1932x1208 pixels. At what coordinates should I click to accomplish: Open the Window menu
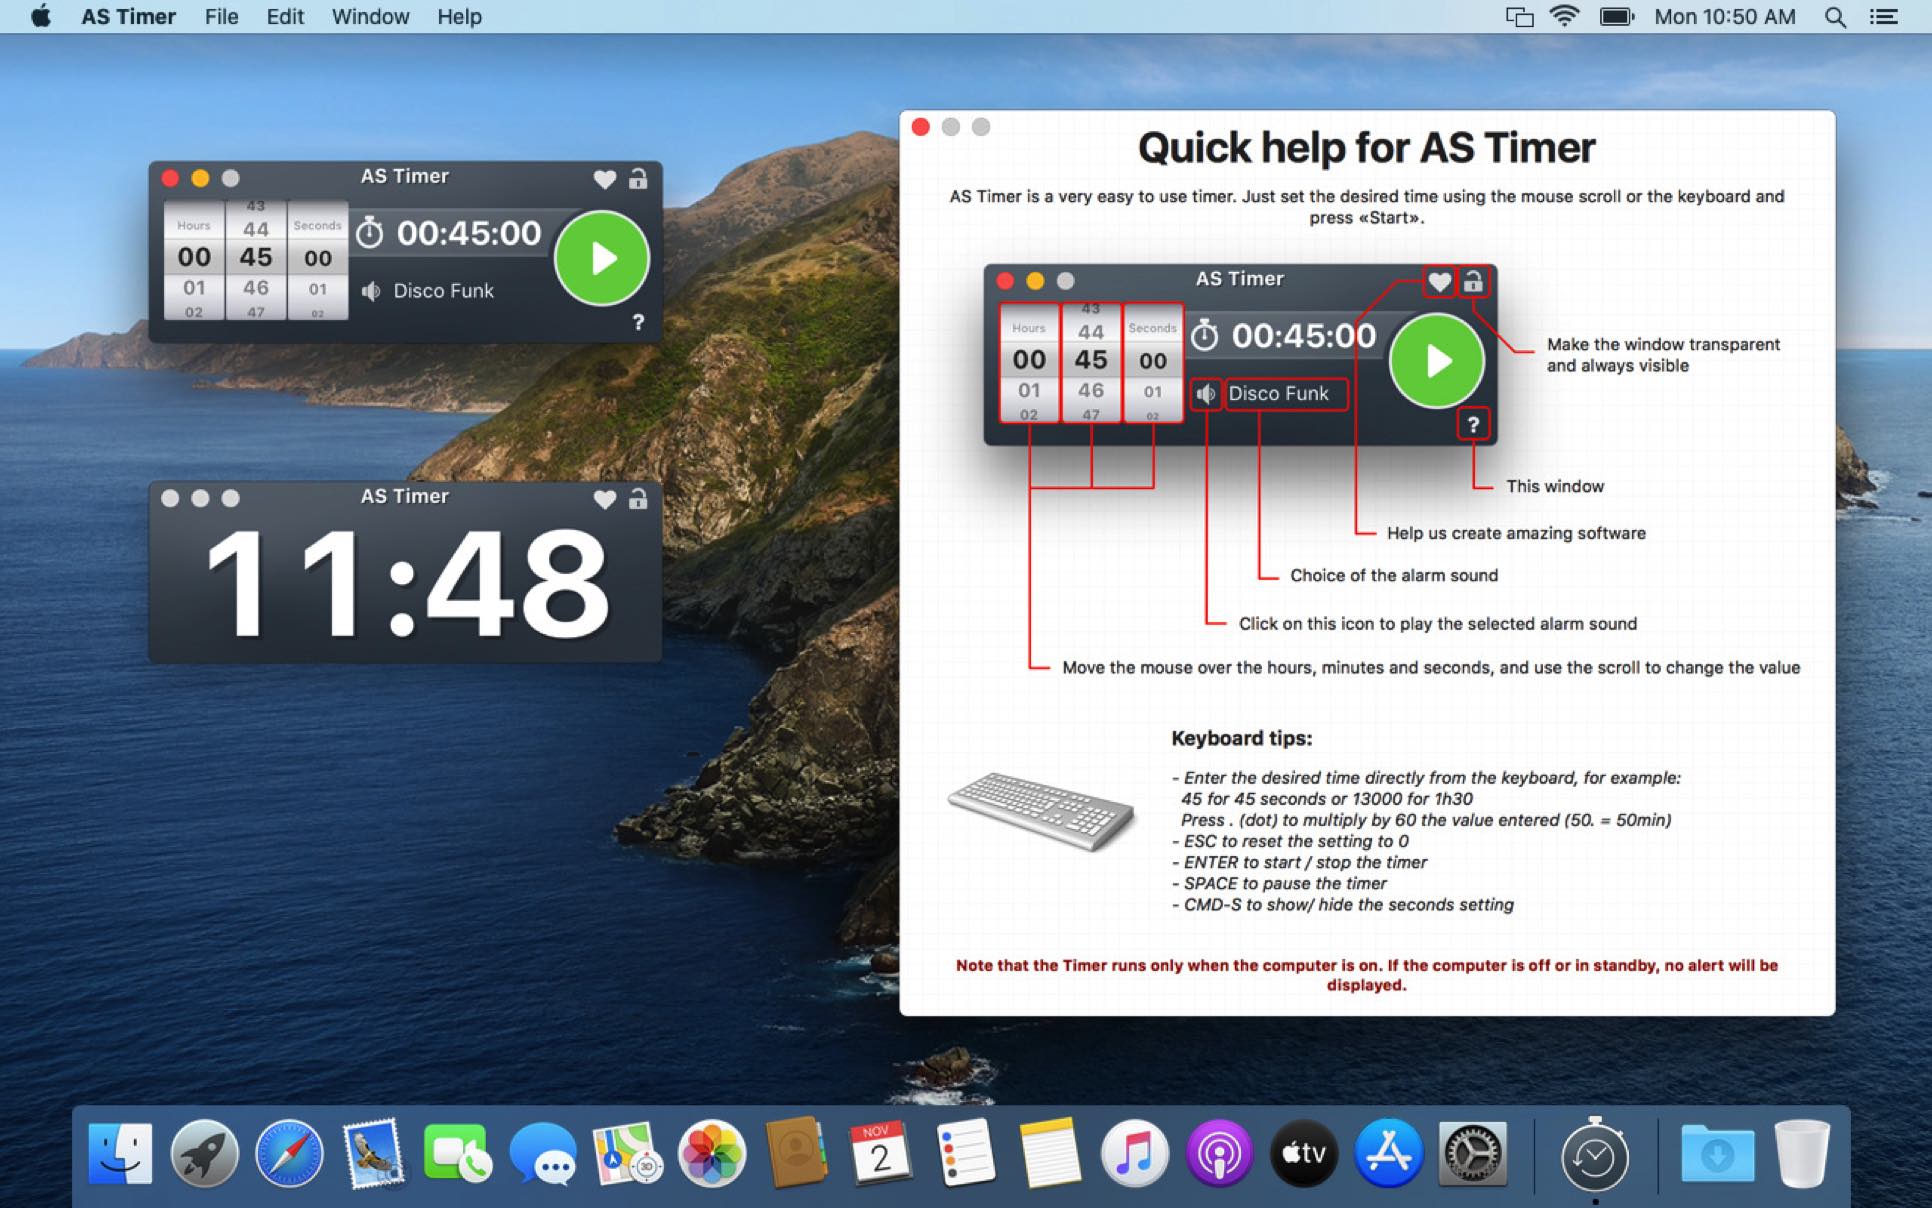point(370,17)
